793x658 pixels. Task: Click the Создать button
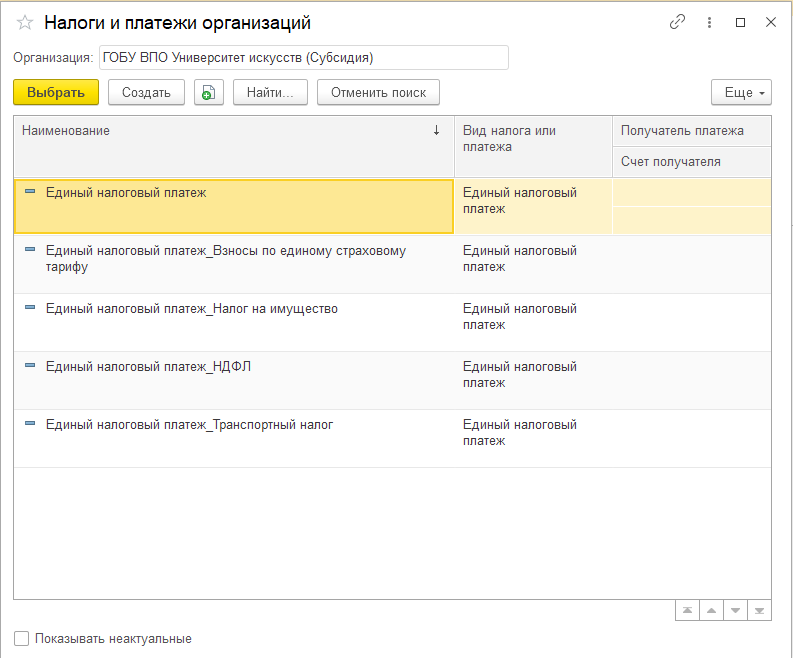coord(146,93)
